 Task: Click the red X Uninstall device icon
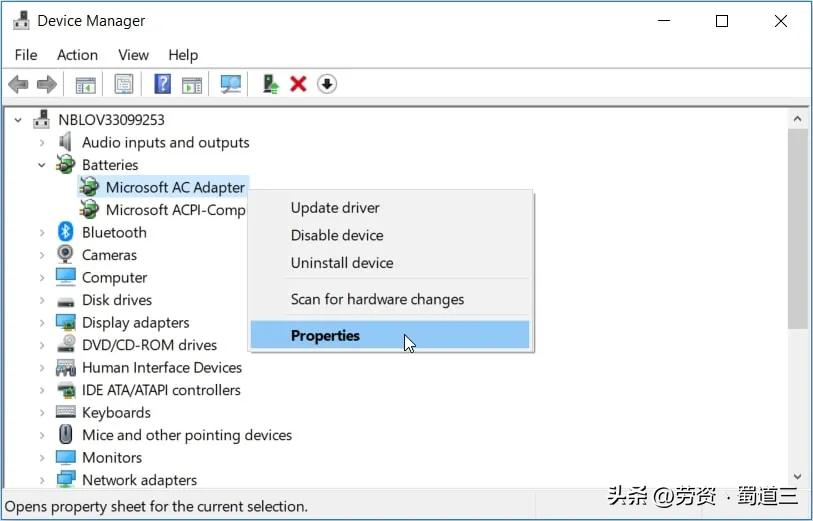298,84
